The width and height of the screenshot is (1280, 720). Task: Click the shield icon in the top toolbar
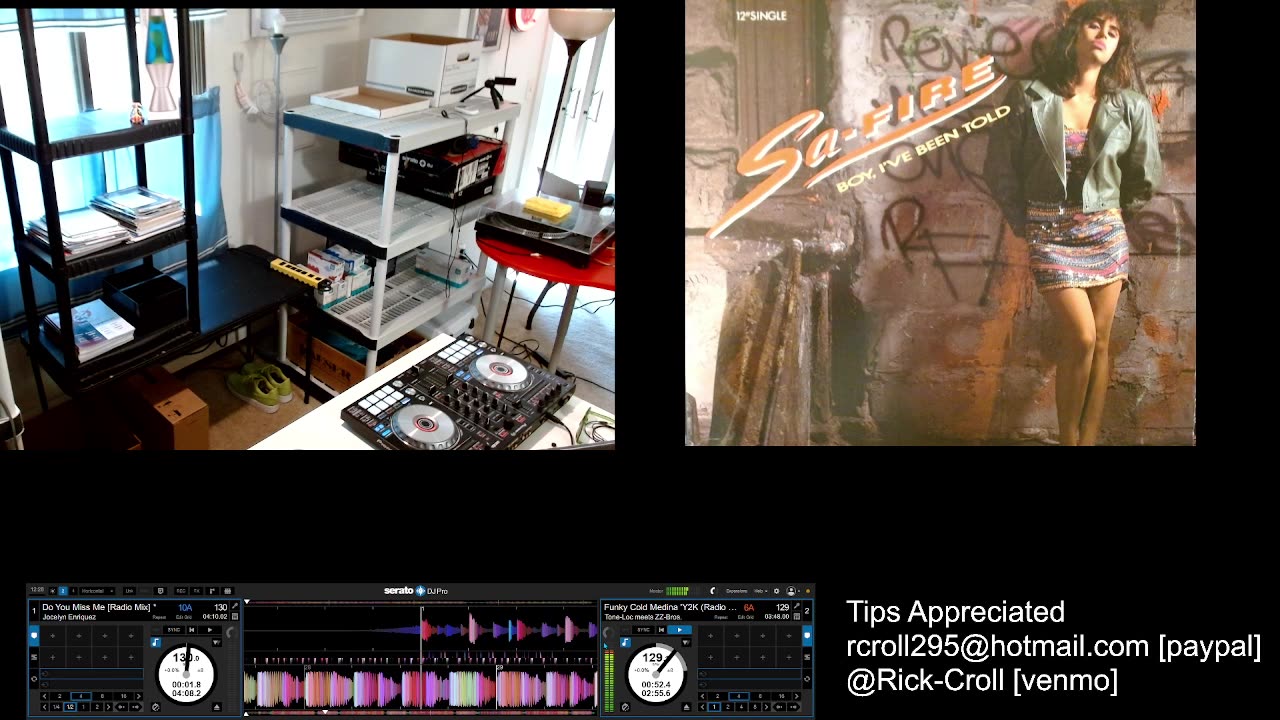click(160, 591)
